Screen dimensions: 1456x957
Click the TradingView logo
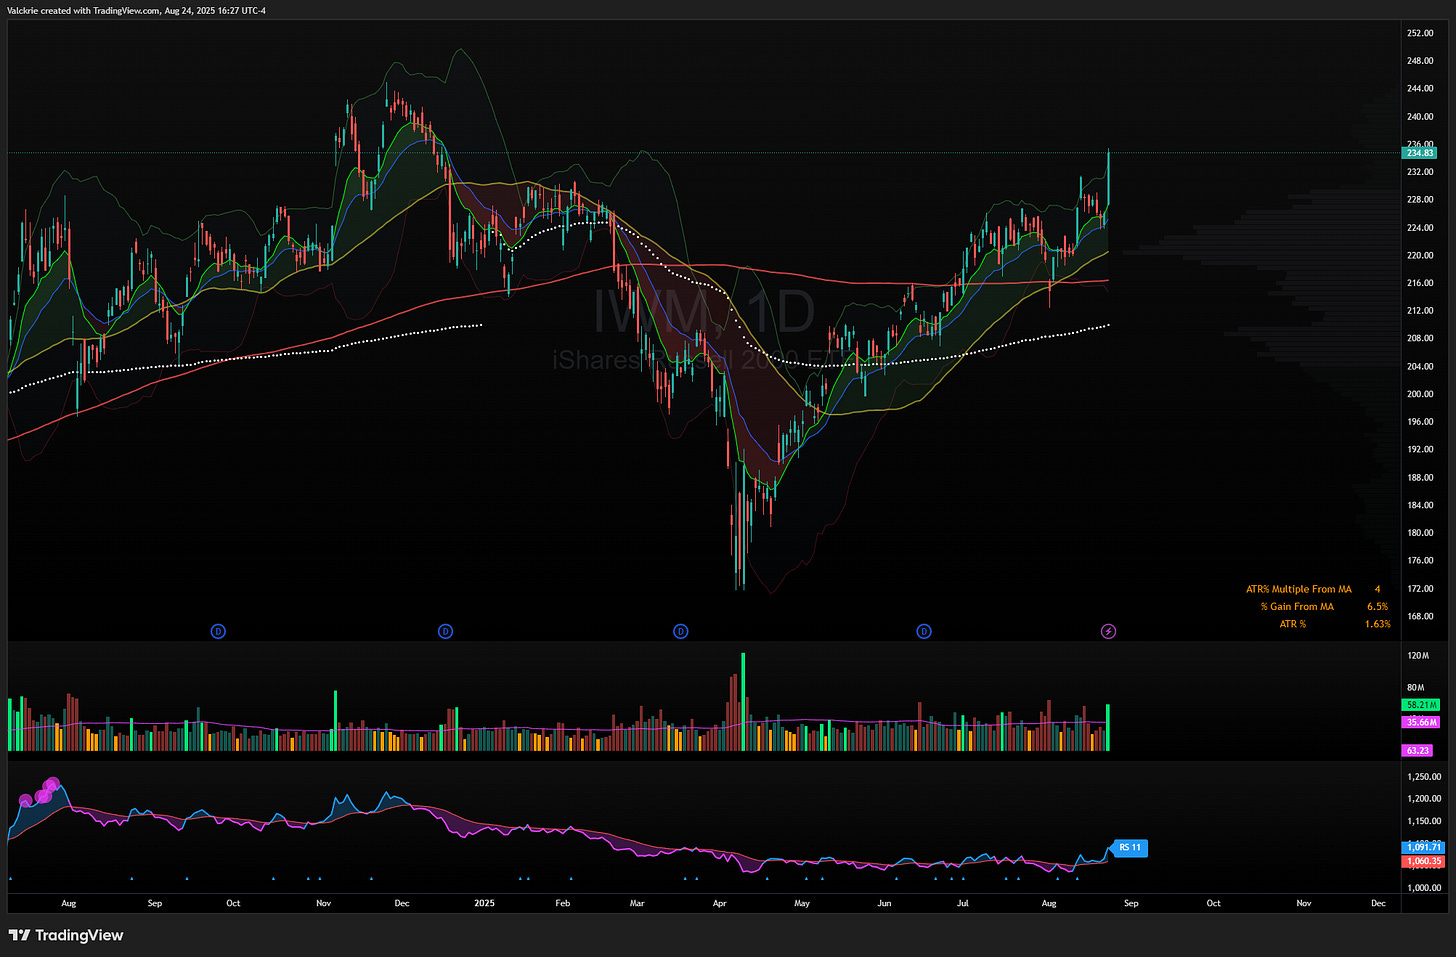click(x=66, y=935)
